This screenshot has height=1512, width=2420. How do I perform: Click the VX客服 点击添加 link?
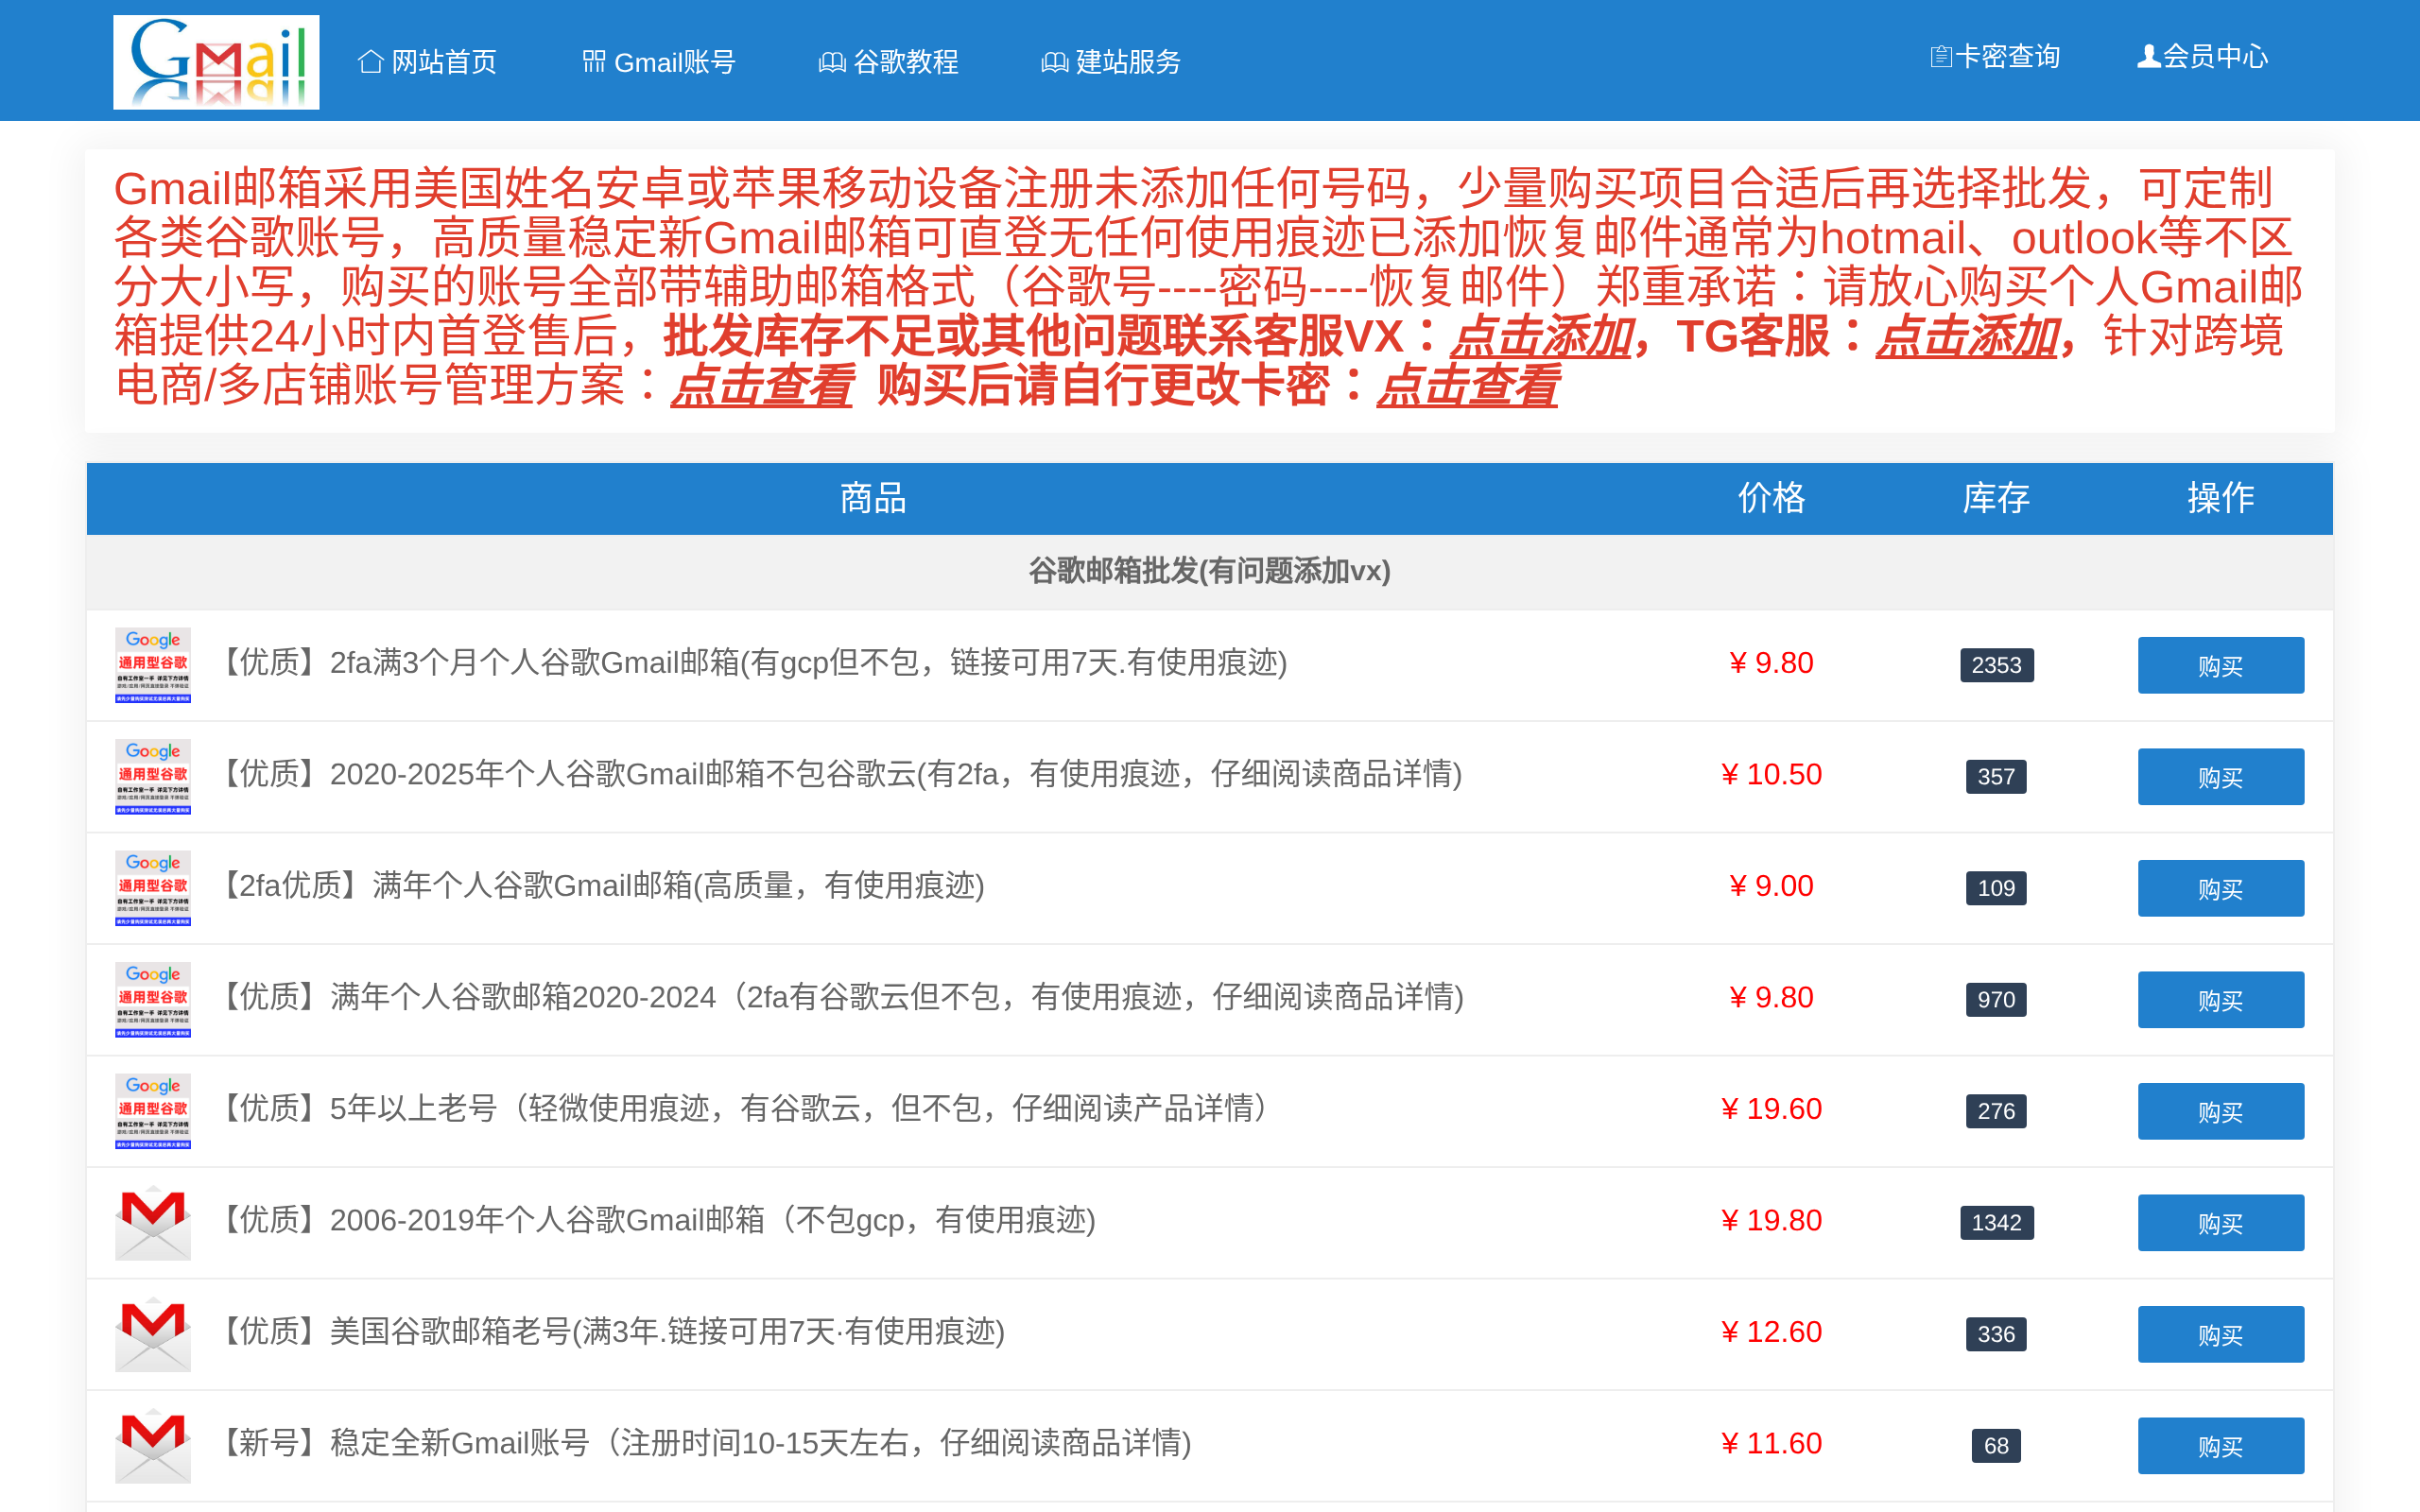coord(1541,337)
